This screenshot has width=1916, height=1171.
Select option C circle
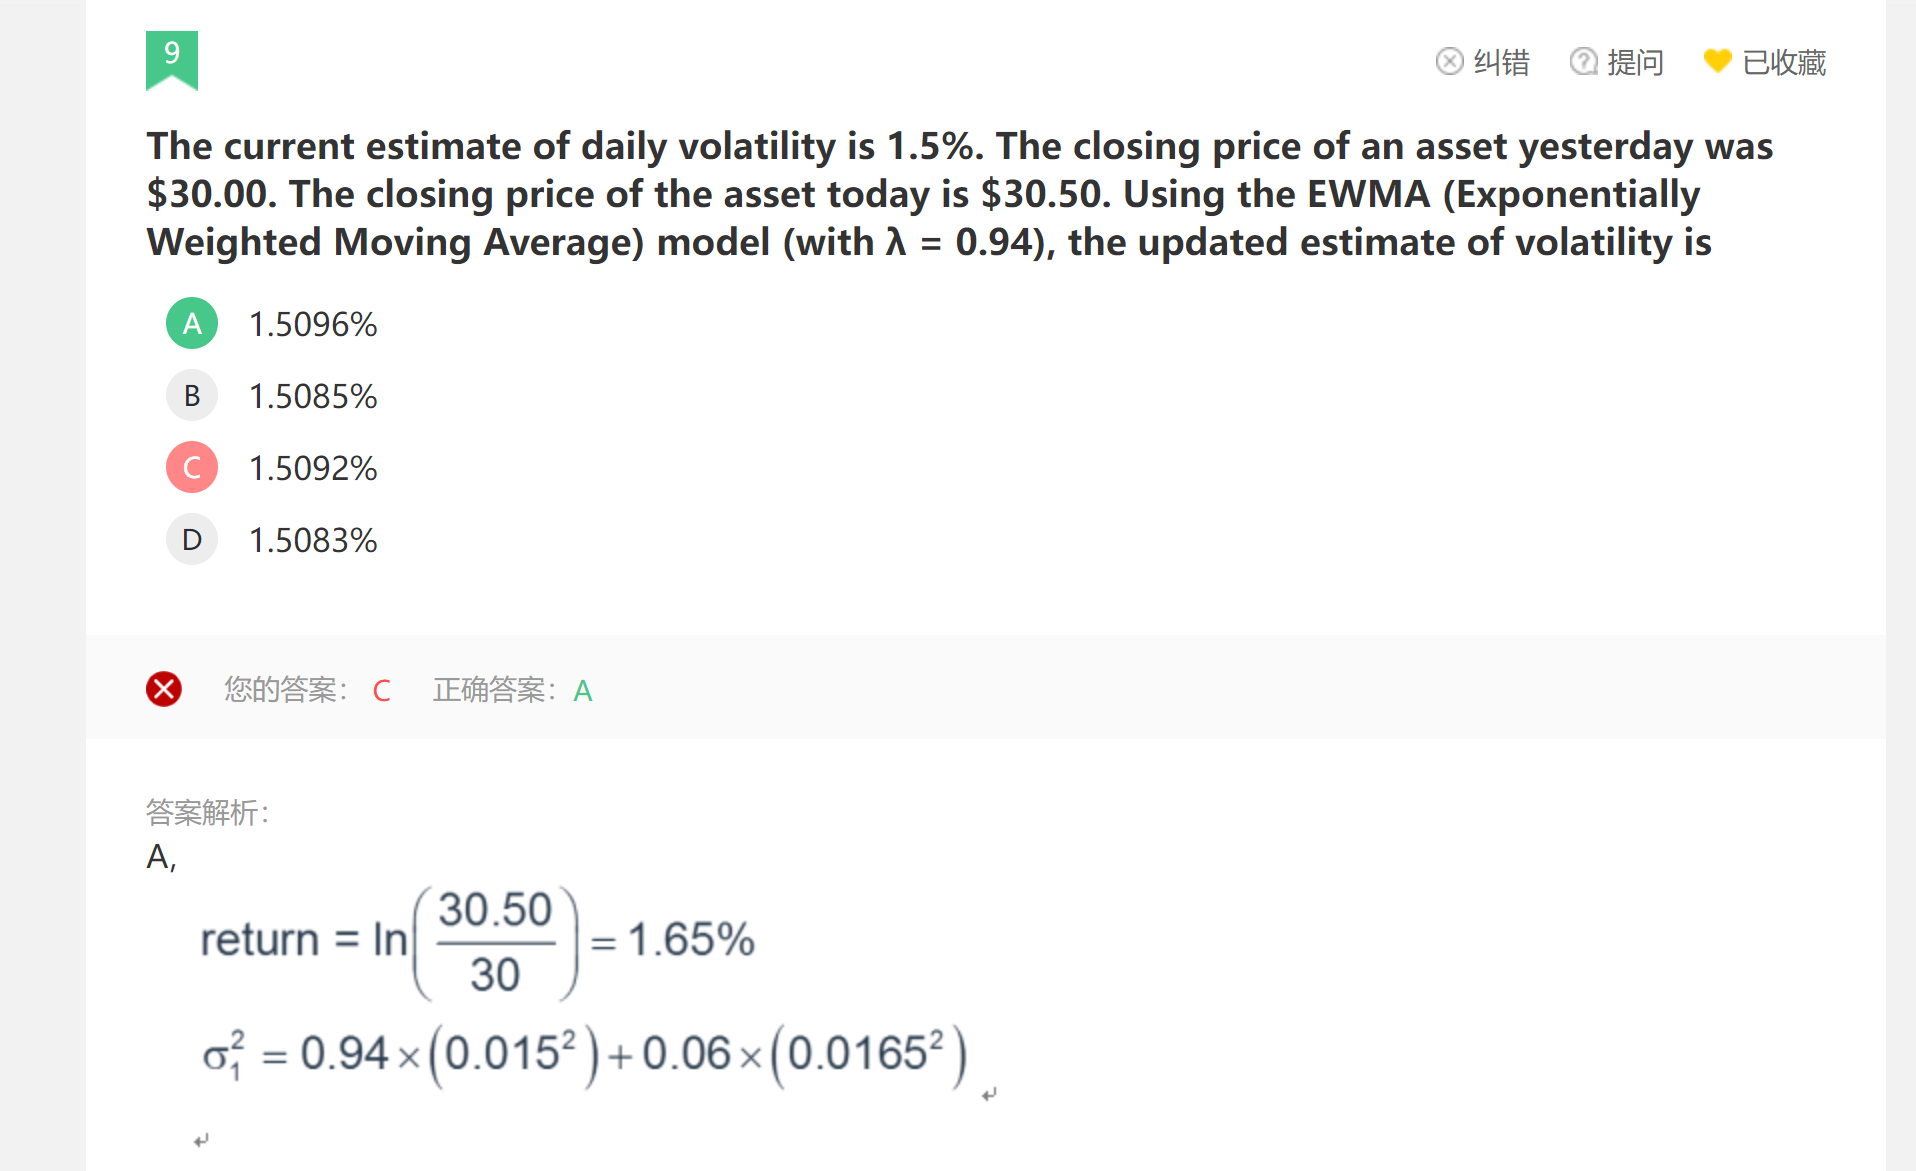click(192, 468)
